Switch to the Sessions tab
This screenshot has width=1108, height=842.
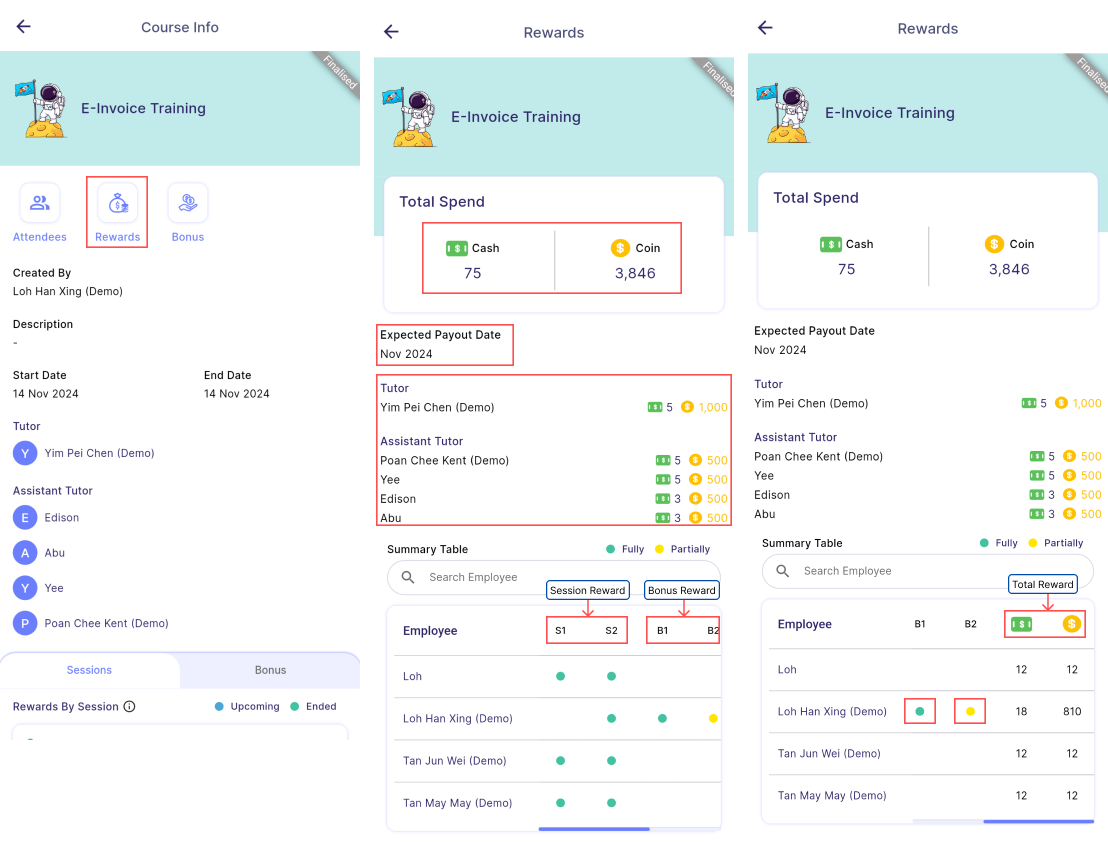pyautogui.click(x=90, y=670)
